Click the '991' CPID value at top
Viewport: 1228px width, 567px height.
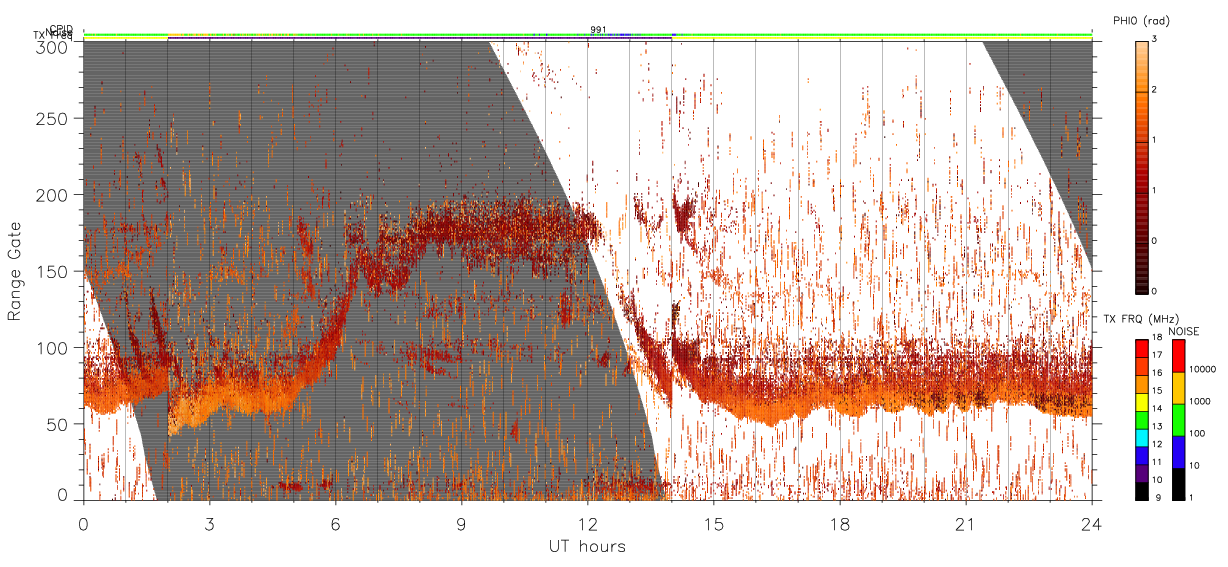coord(598,30)
